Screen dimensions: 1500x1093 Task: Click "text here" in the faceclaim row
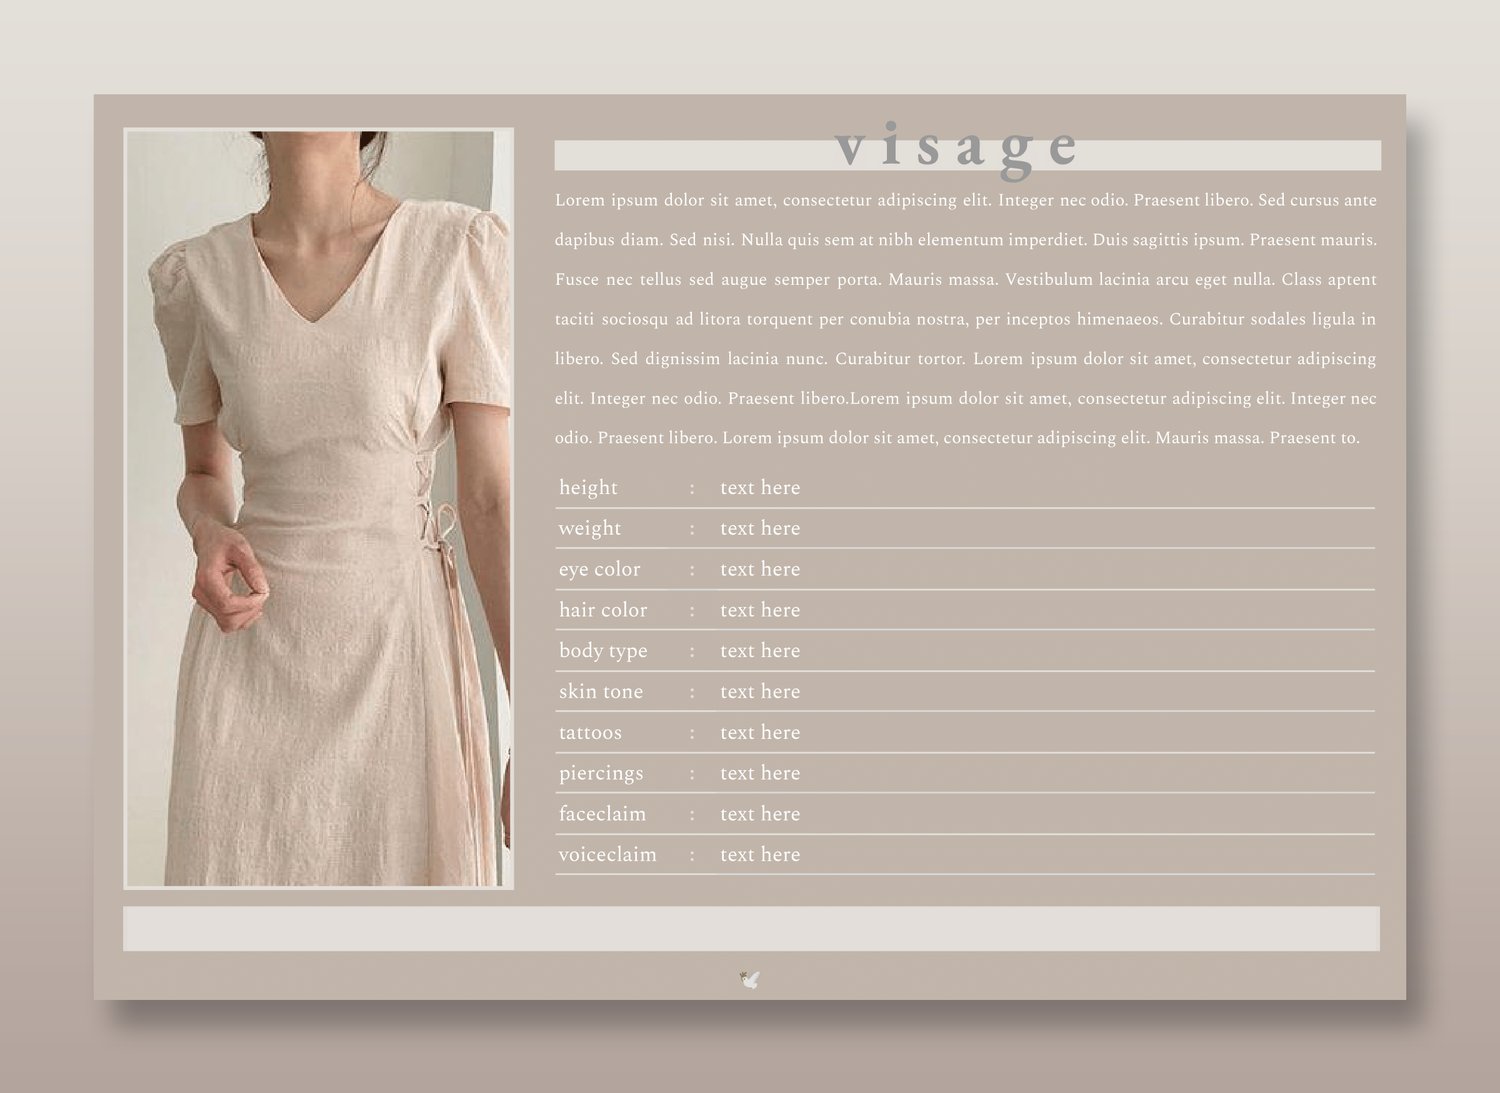[760, 814]
